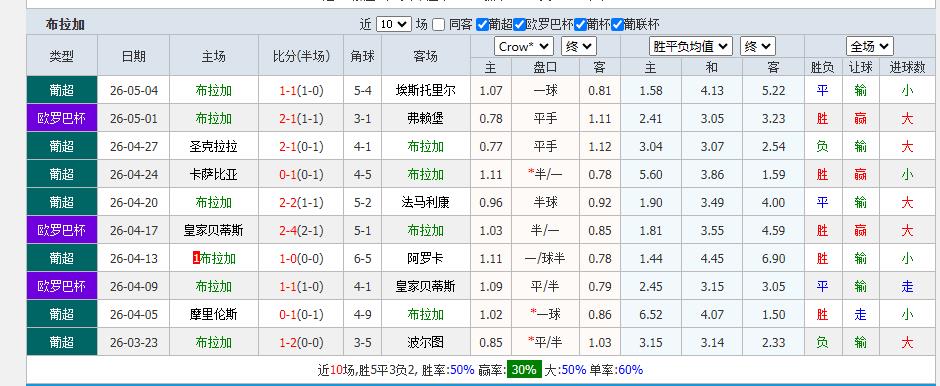Click the 一球 handicap for 埃斯托里尔 row
Screen dimensions: 940x386
[545, 91]
